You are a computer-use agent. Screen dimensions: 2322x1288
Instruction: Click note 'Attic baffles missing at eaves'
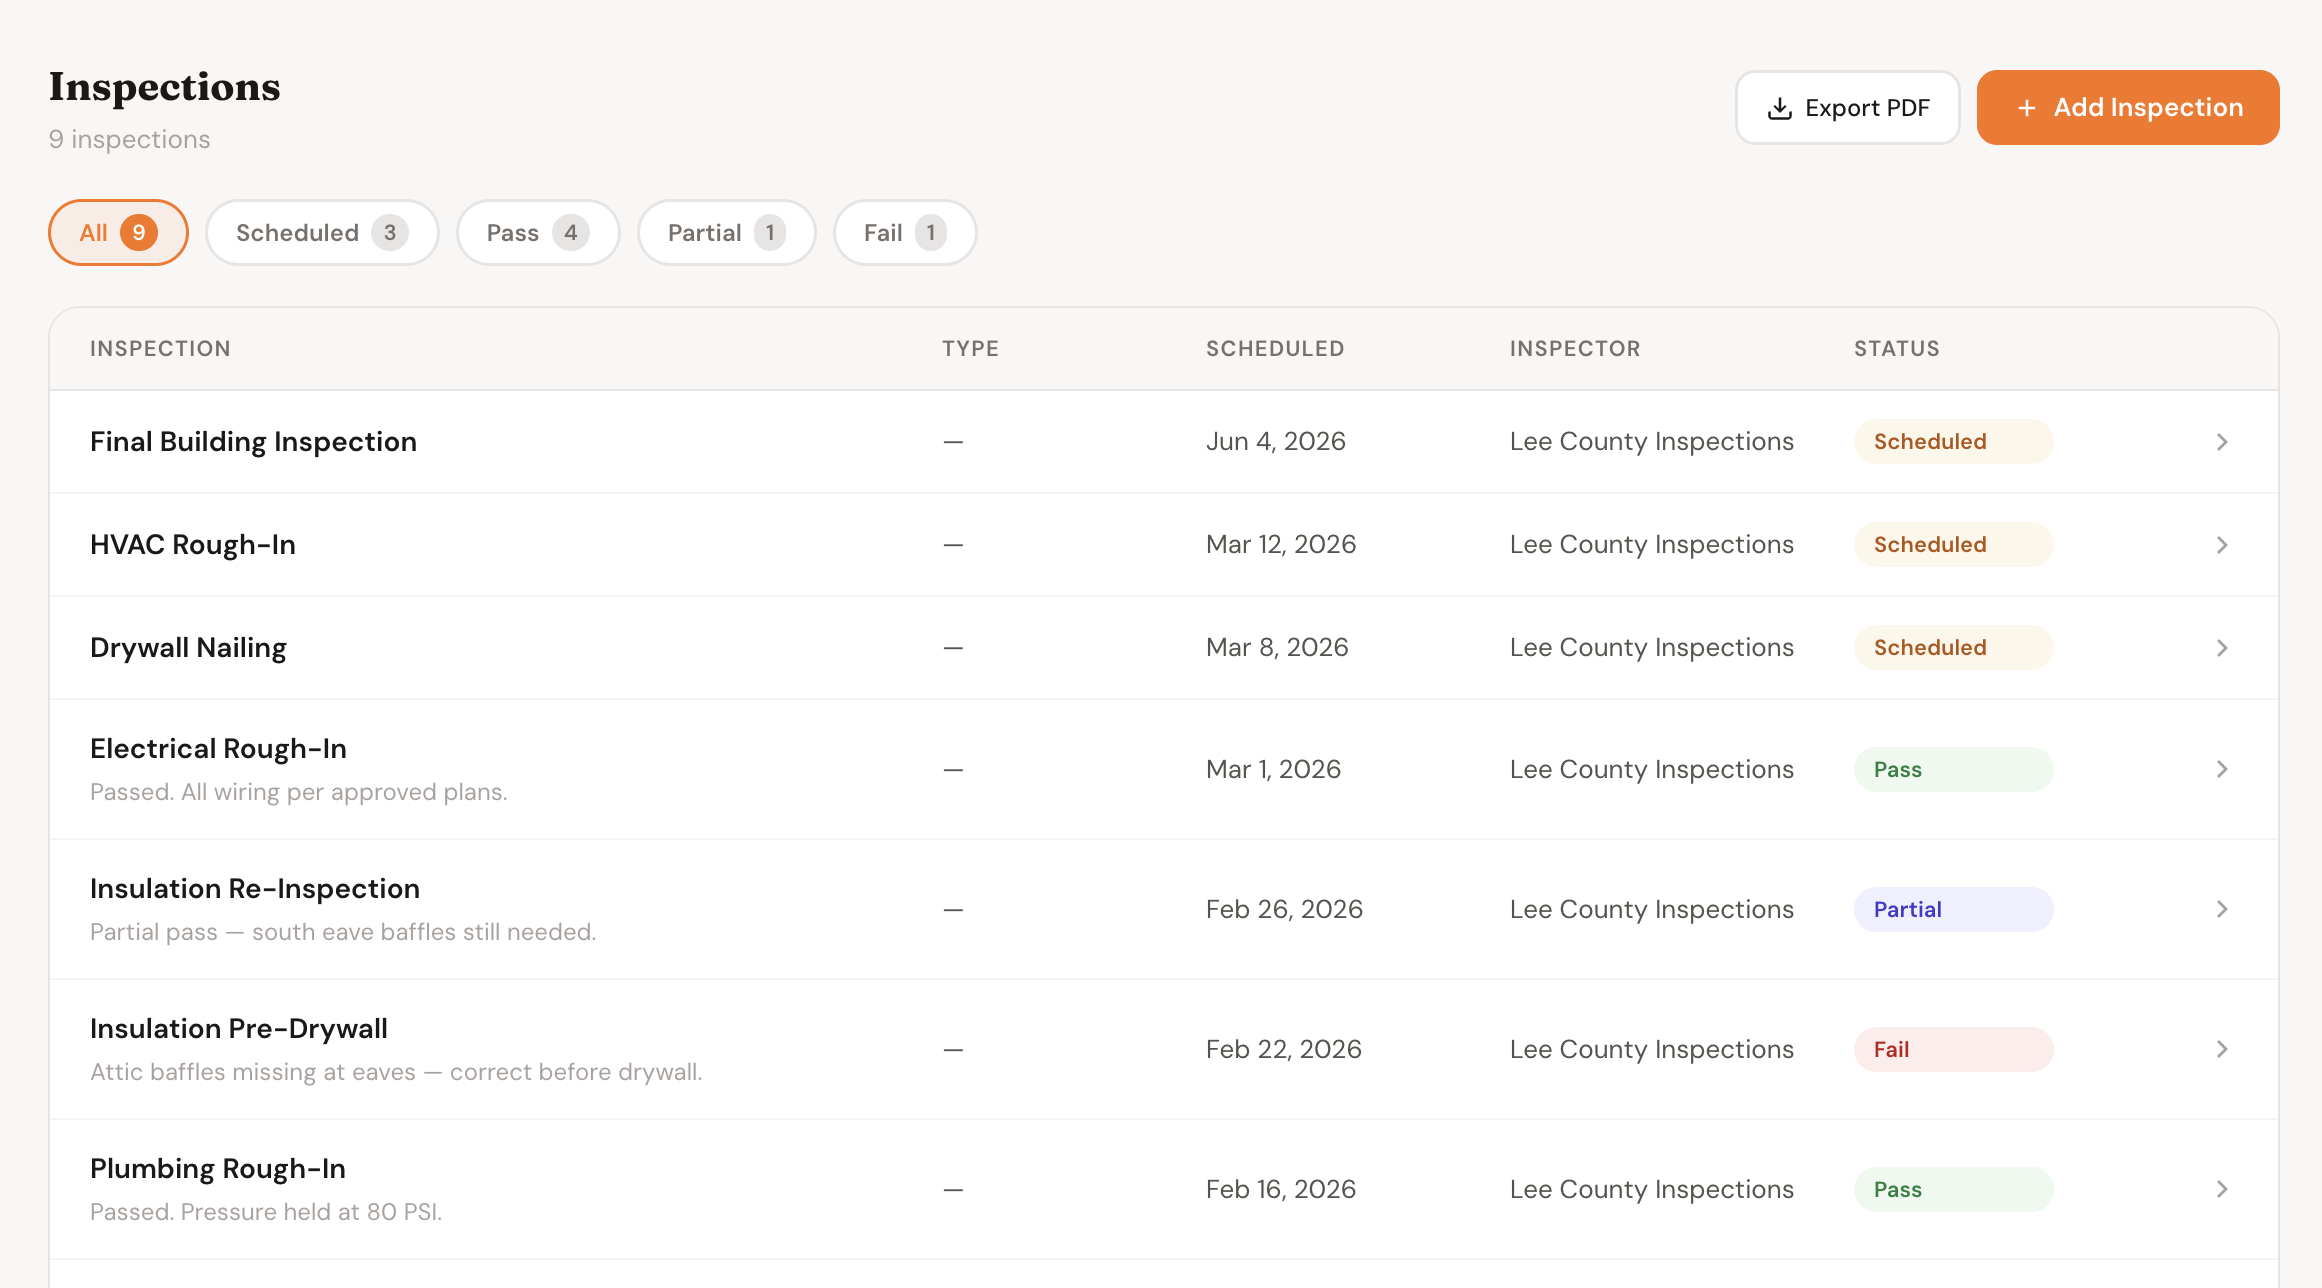pyautogui.click(x=396, y=1072)
